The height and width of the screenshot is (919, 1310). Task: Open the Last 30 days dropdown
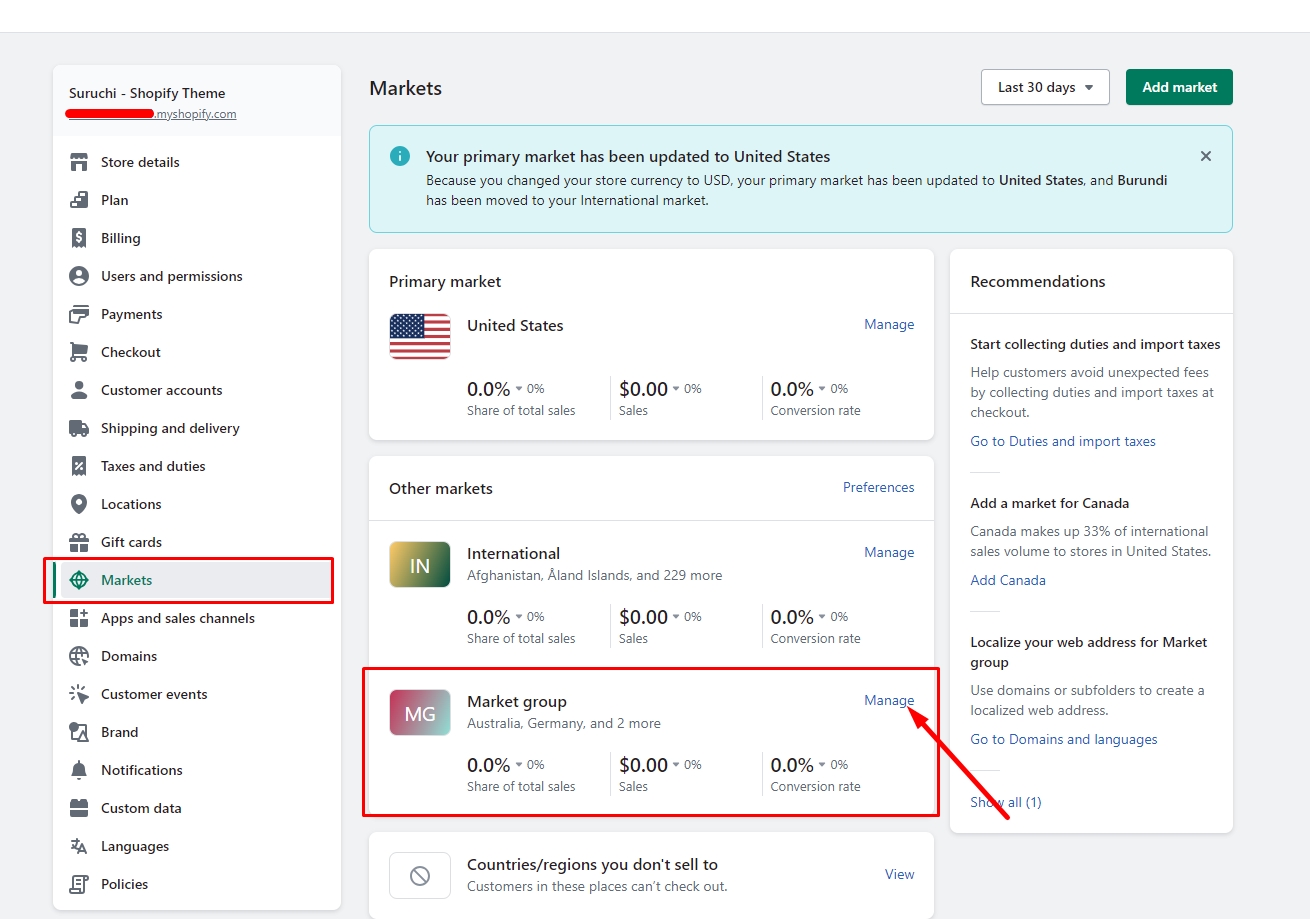1045,87
